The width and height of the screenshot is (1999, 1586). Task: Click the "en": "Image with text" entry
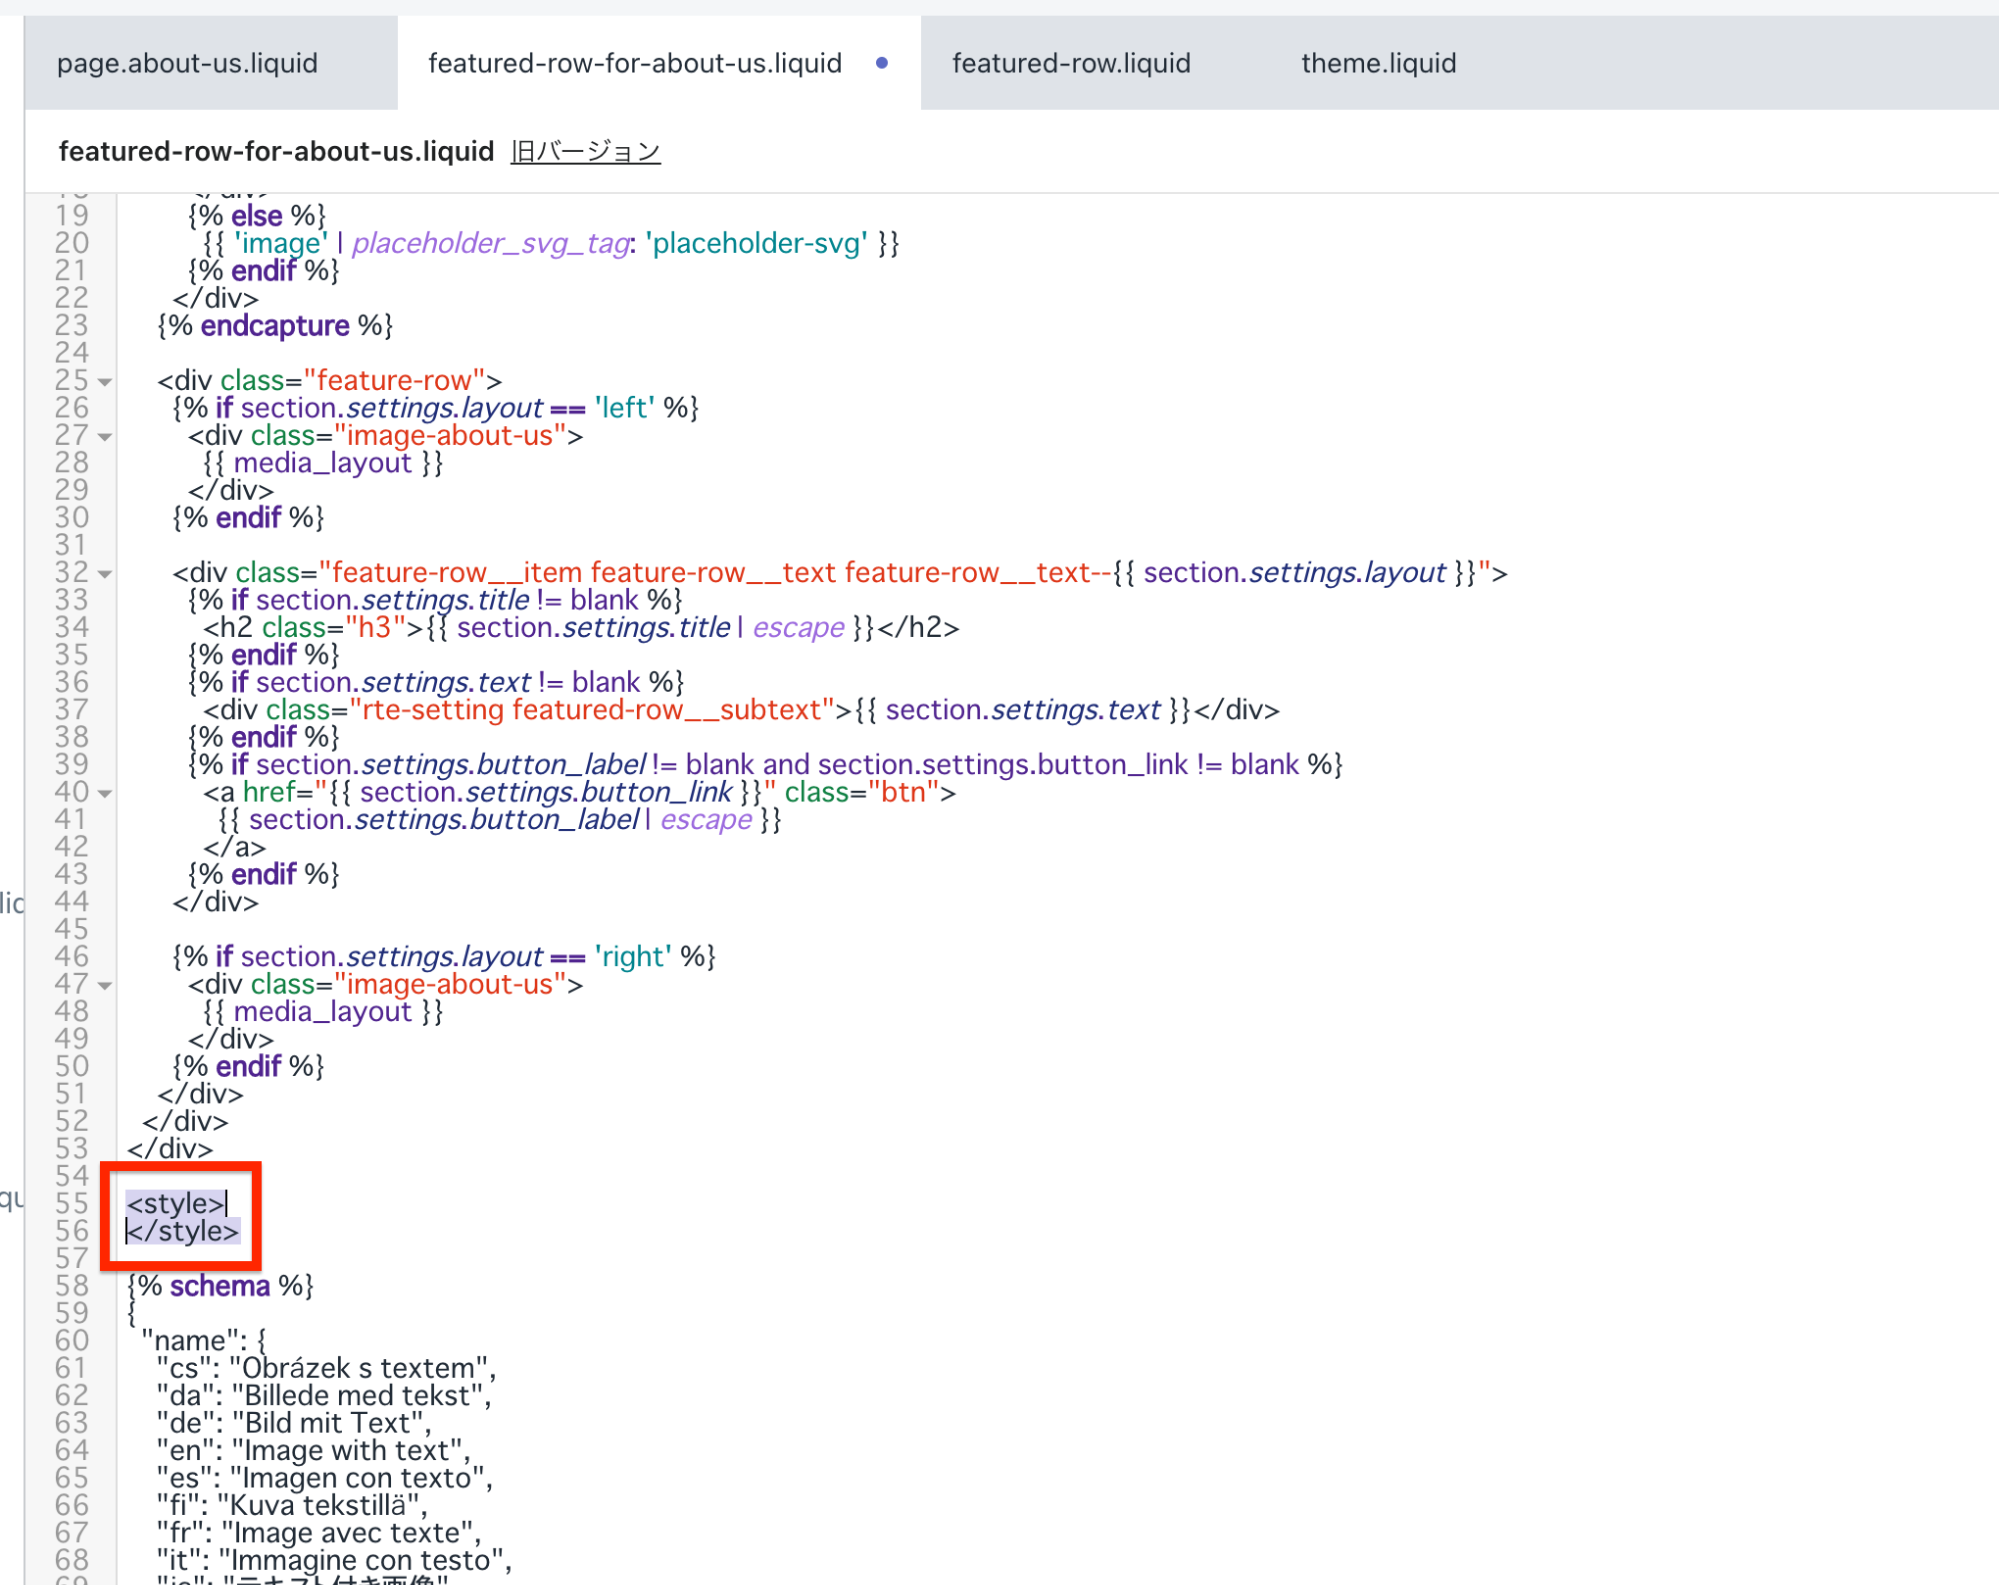312,1450
